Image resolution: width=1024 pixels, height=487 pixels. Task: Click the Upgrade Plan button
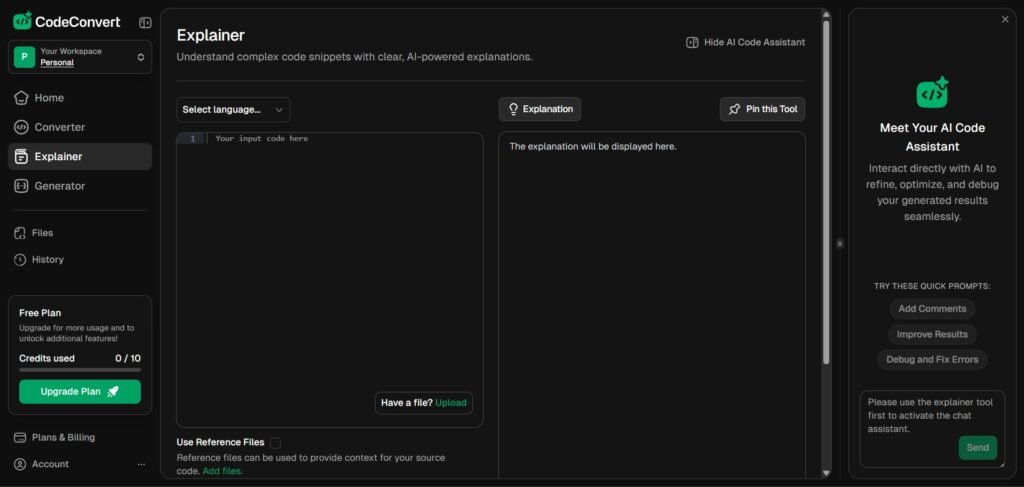(80, 391)
